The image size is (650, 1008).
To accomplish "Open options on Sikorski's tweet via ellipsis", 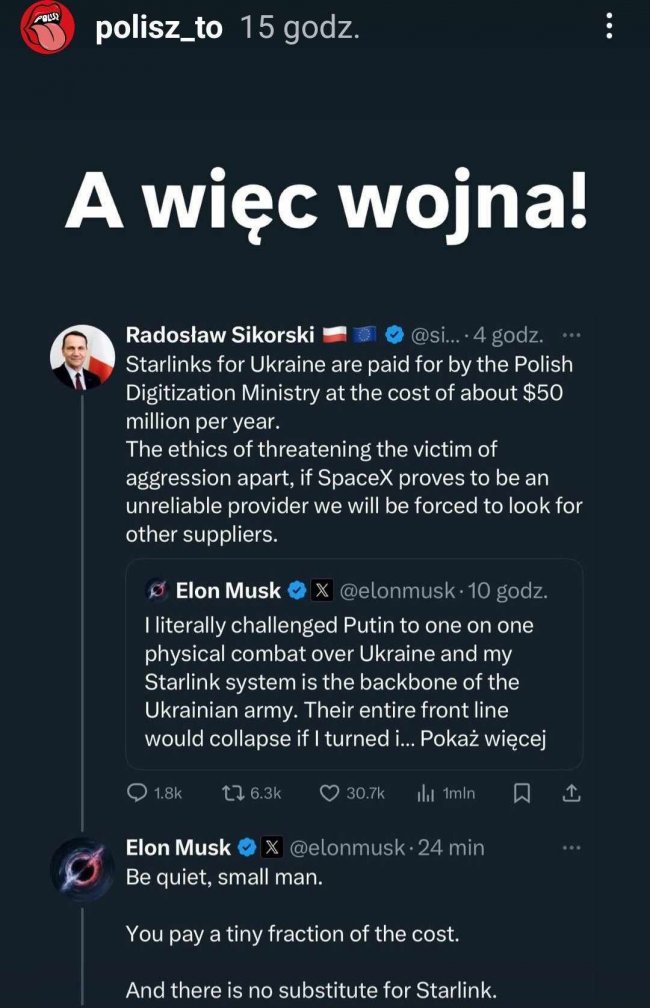I will 573,336.
